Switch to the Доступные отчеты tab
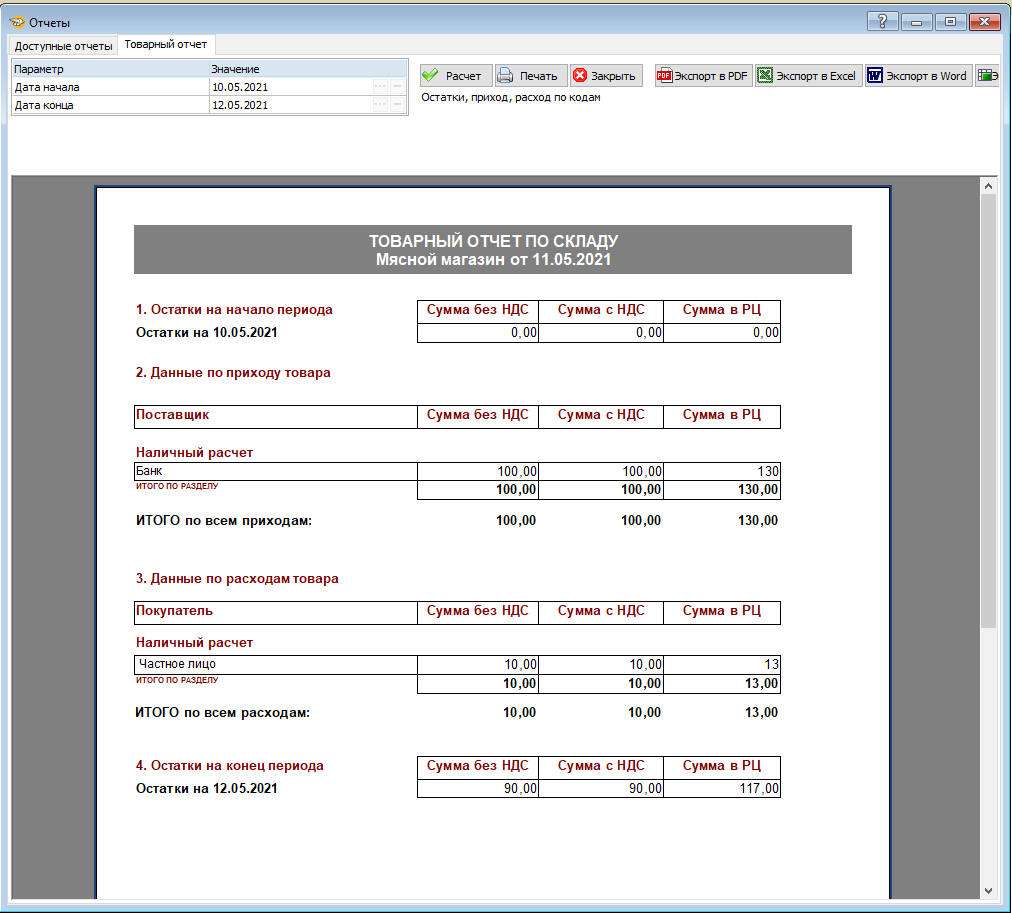1012x913 pixels. tap(63, 46)
